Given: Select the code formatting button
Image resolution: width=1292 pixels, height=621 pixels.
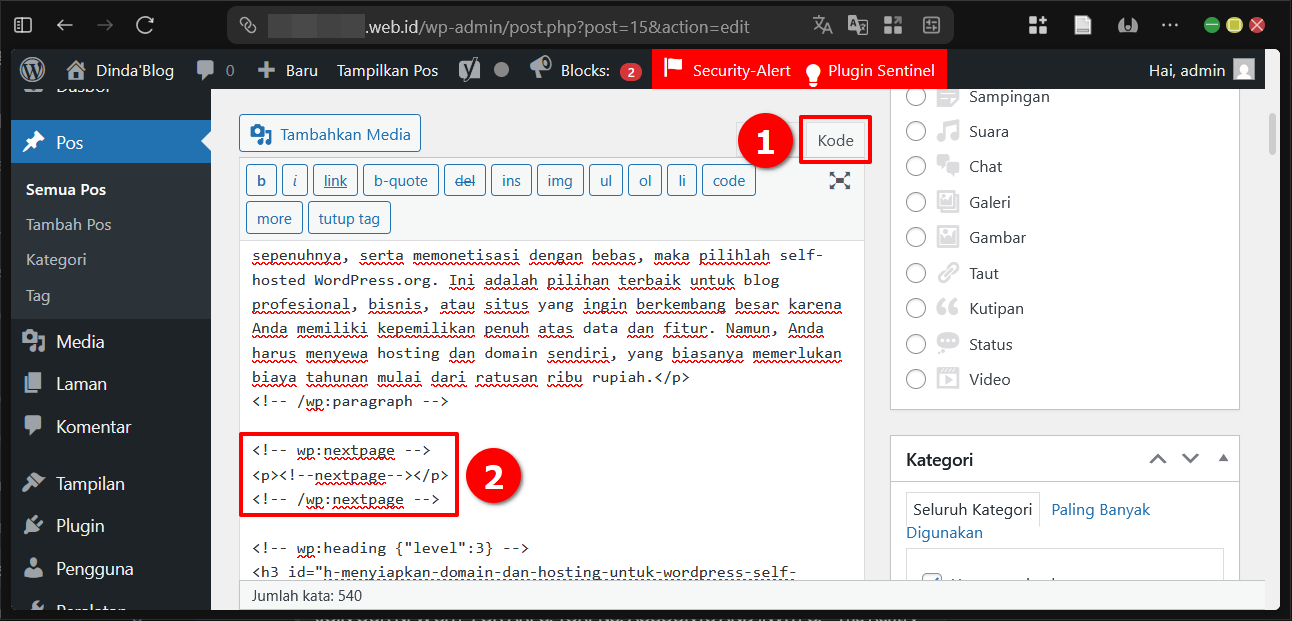Looking at the screenshot, I should 728,179.
